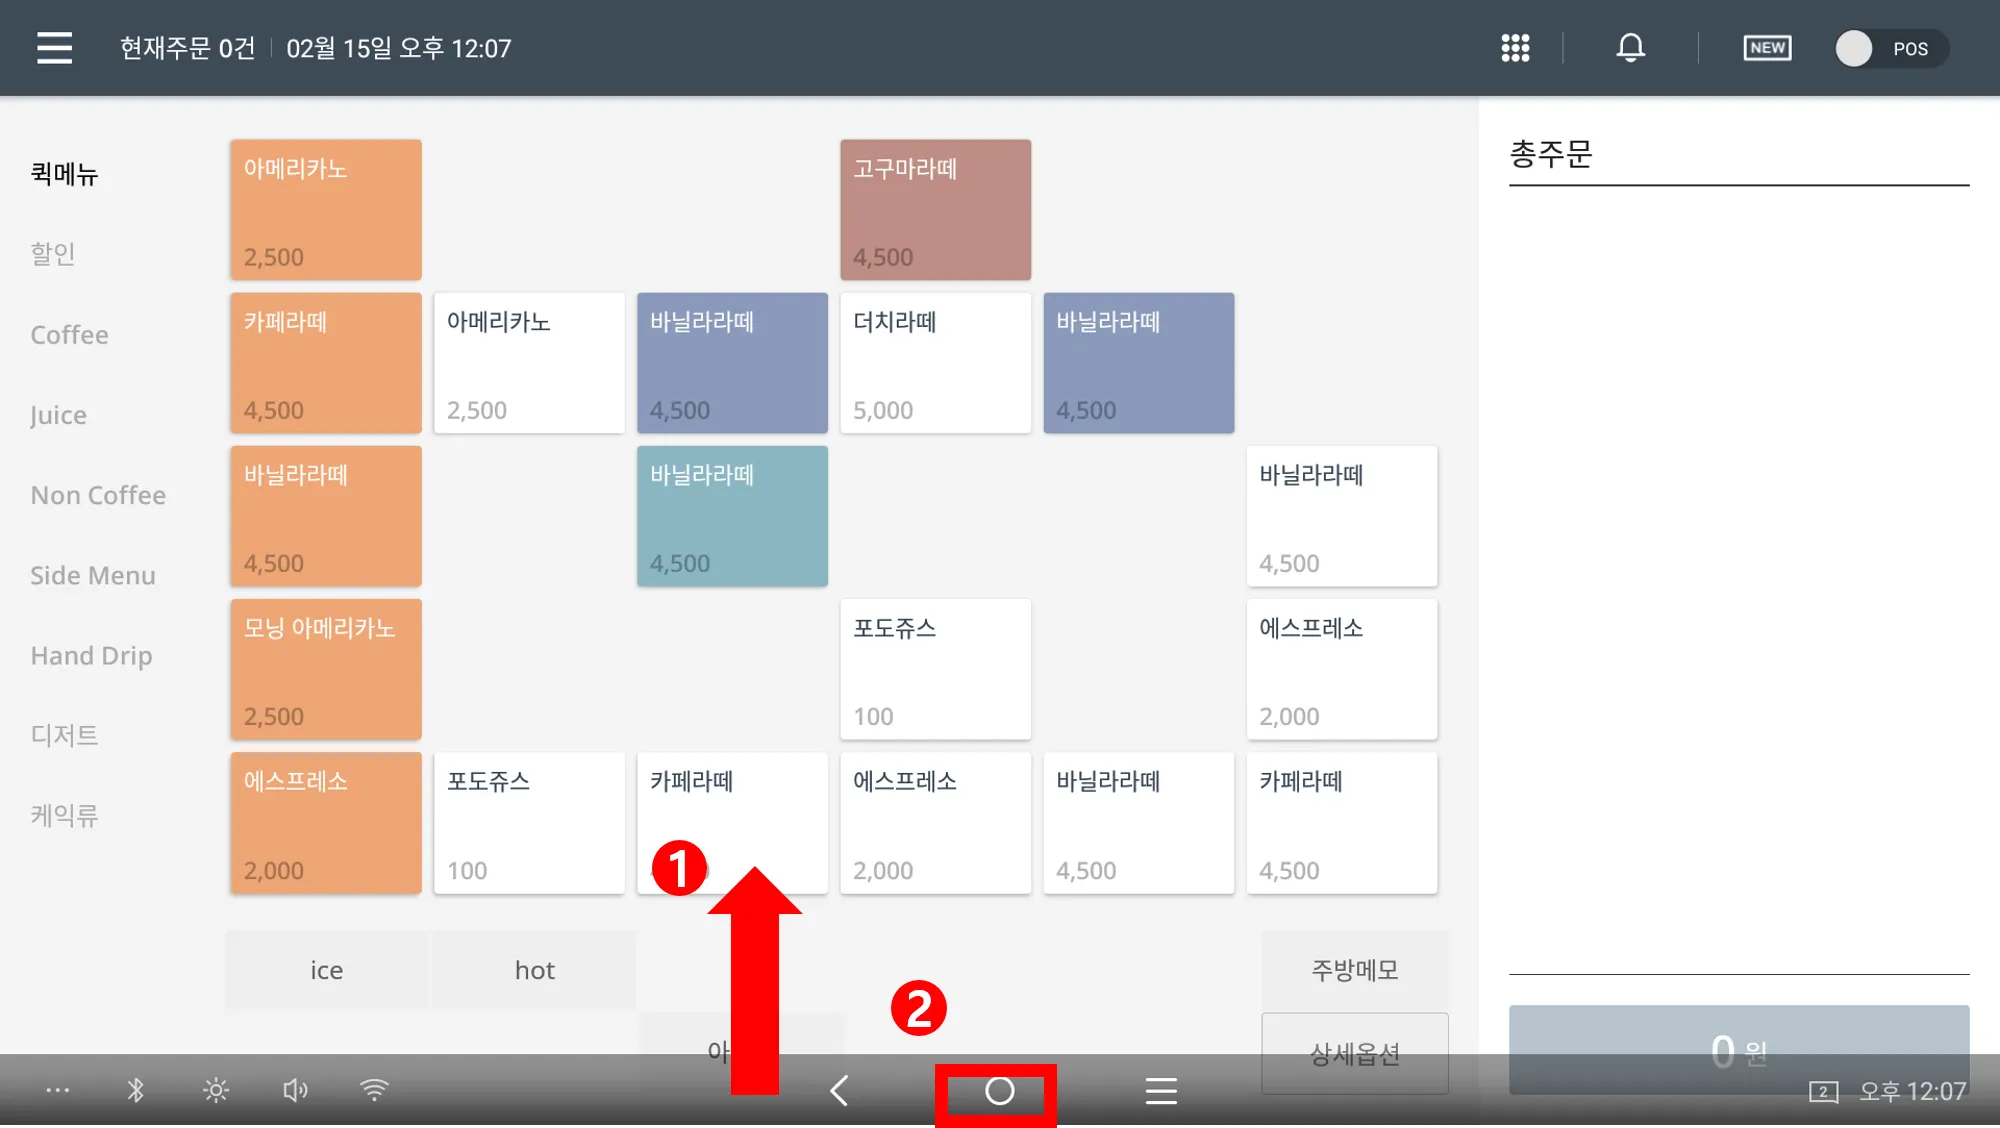Screen dimensions: 2000x1128
Task: Open recent apps from navigation bar
Action: pos(1160,1091)
